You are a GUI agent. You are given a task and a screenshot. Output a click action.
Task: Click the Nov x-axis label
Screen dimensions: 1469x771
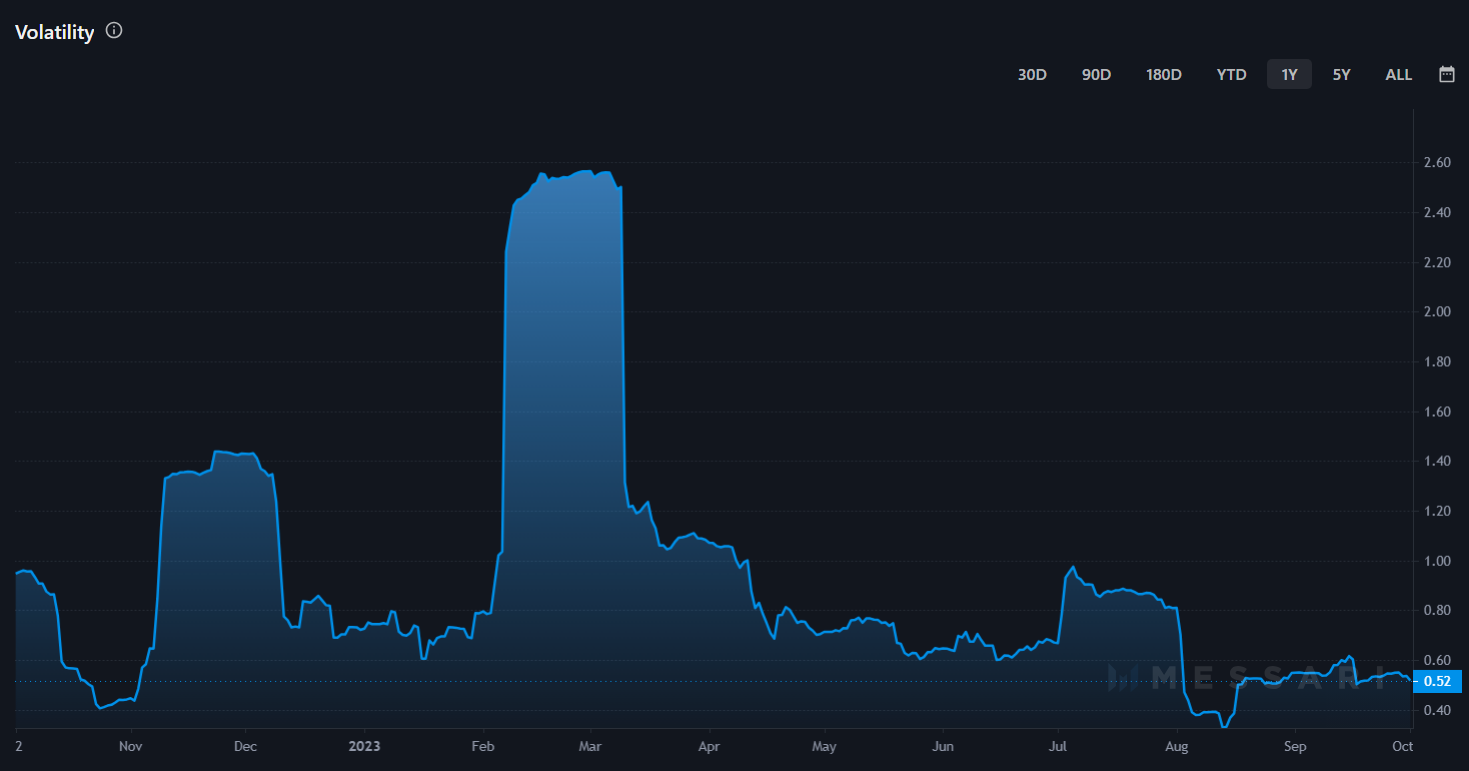pos(130,746)
